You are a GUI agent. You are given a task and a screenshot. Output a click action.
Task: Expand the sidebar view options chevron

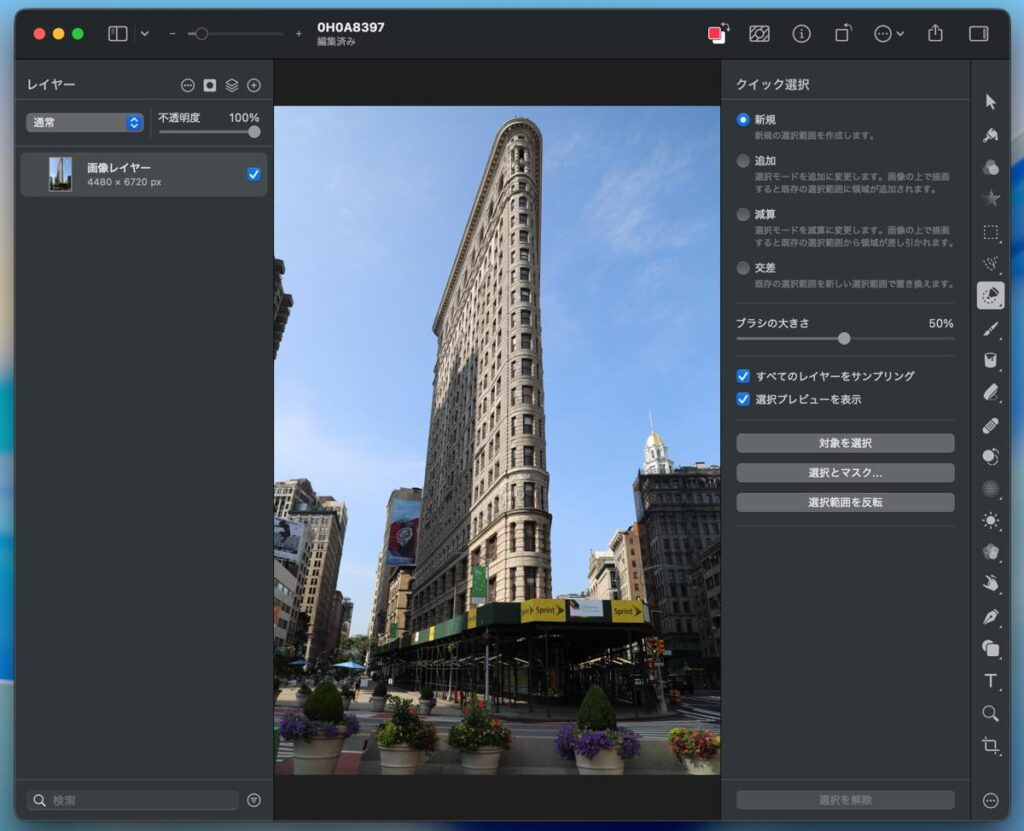point(145,34)
